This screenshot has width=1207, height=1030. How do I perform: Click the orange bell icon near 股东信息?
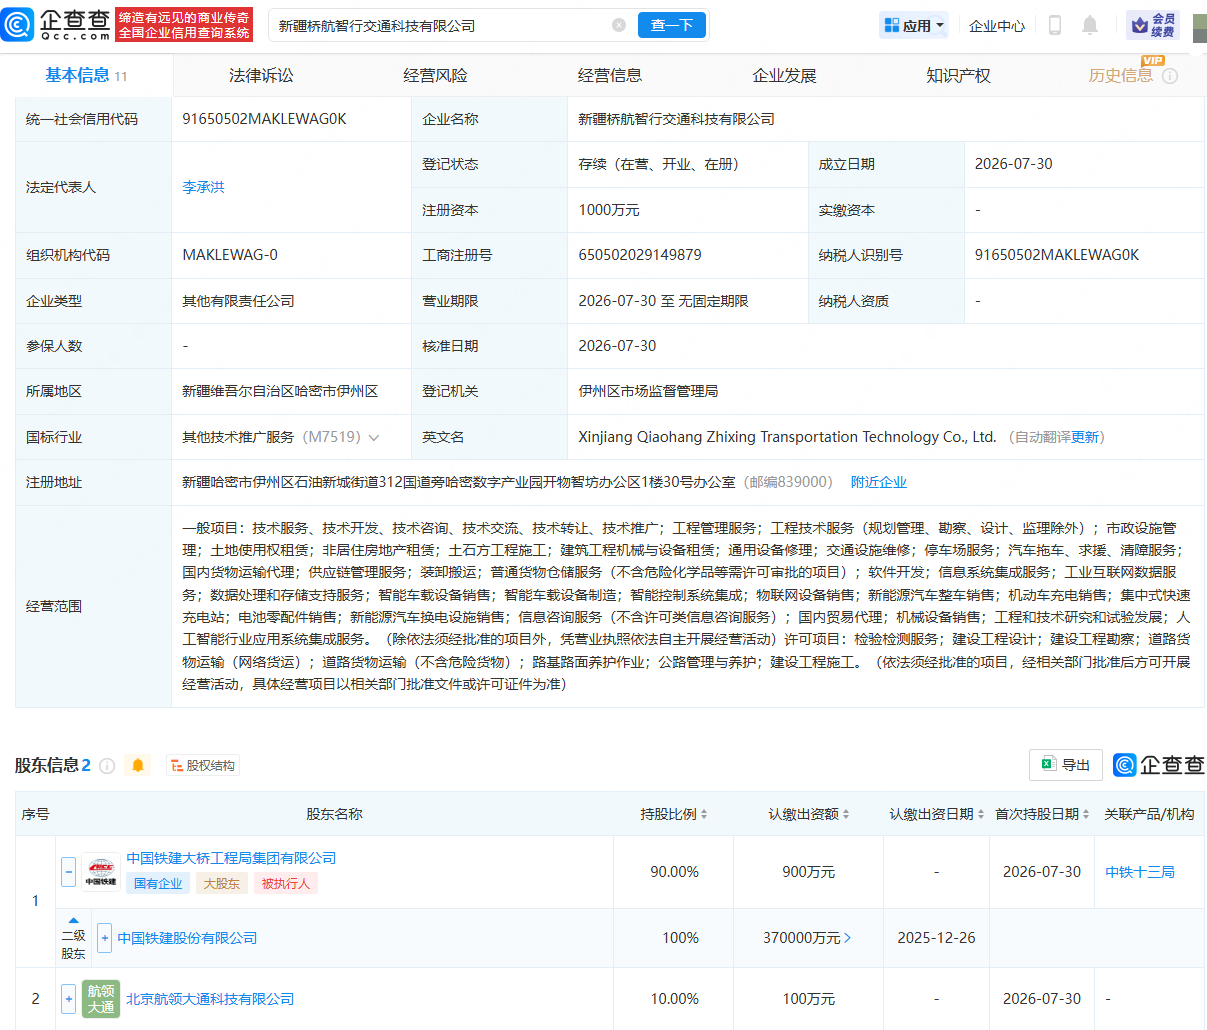pos(138,766)
